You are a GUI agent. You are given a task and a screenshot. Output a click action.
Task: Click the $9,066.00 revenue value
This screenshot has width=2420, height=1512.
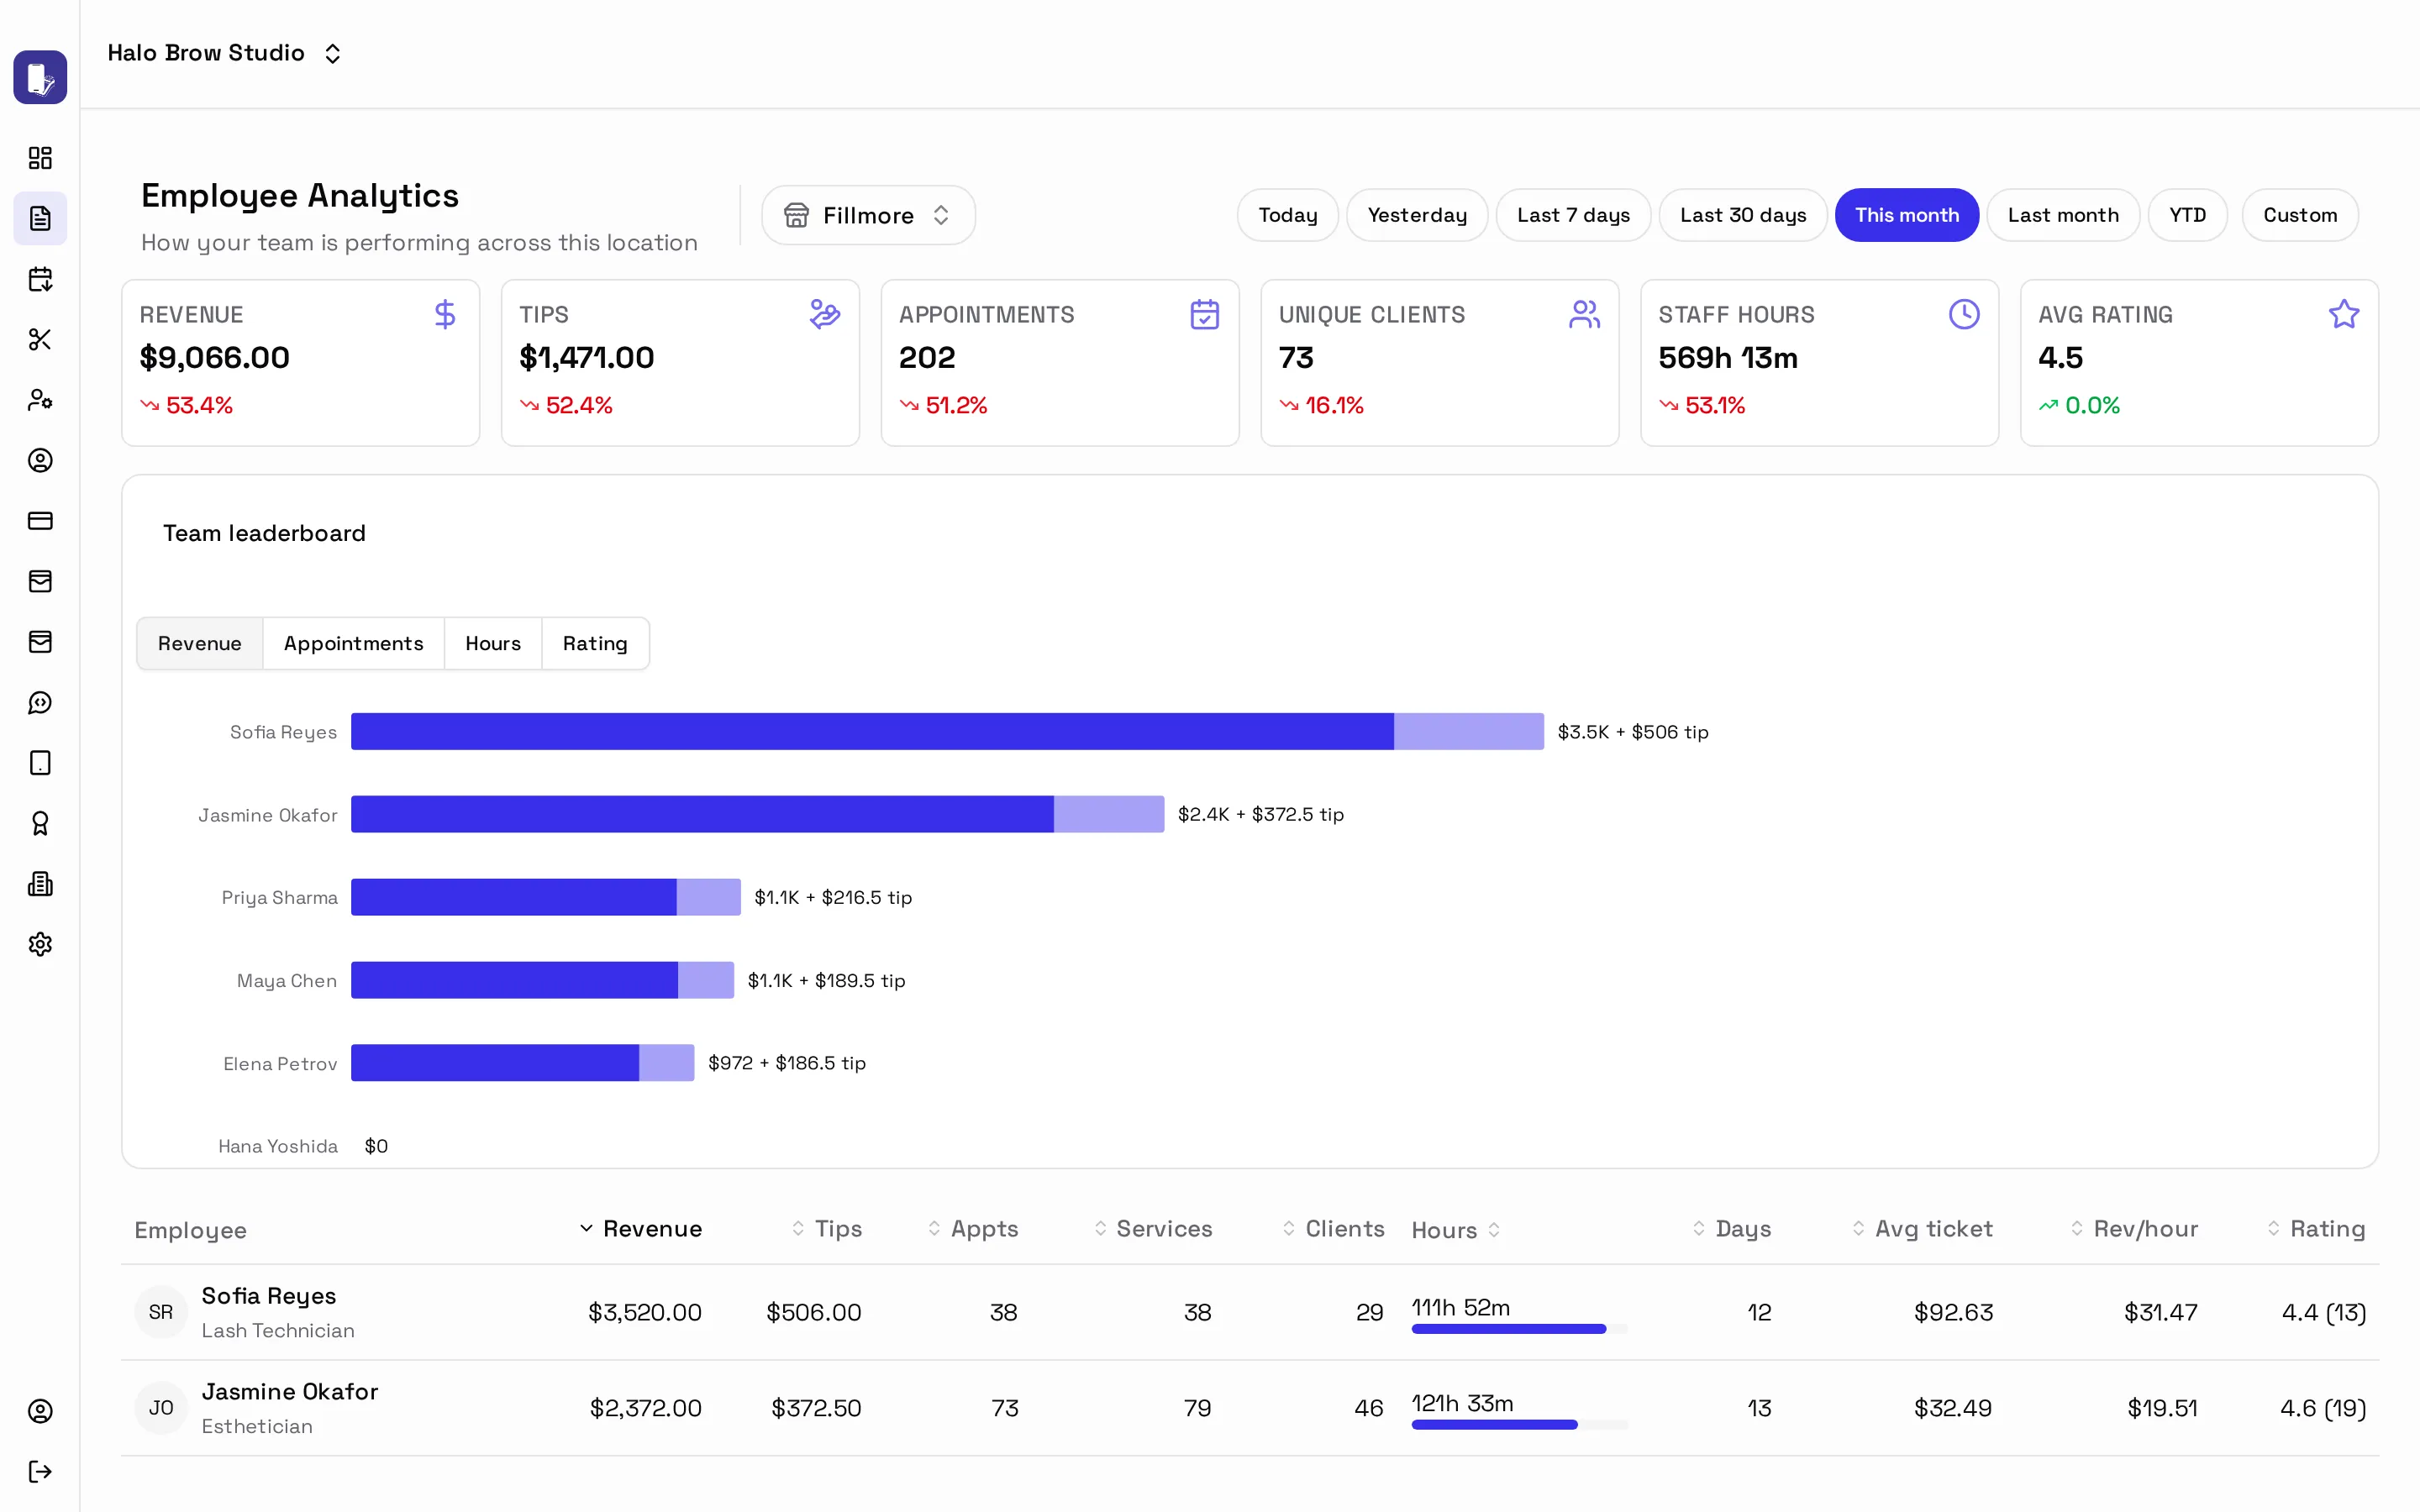(x=215, y=357)
